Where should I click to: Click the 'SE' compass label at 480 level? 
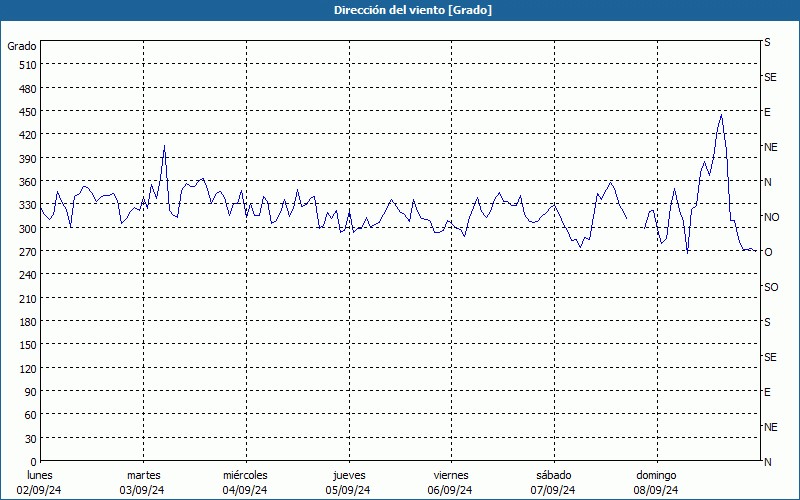(x=770, y=77)
